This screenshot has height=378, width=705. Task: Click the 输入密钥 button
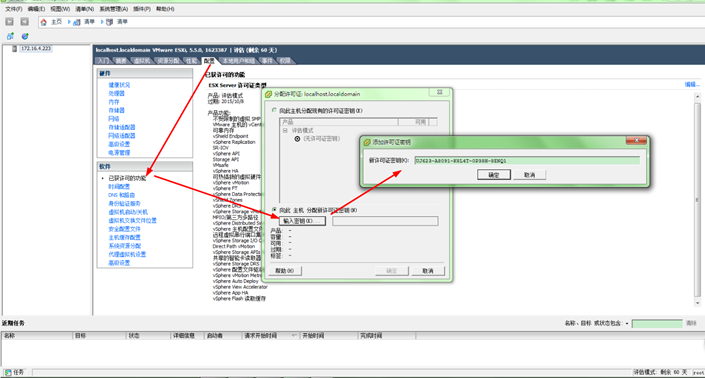click(302, 221)
